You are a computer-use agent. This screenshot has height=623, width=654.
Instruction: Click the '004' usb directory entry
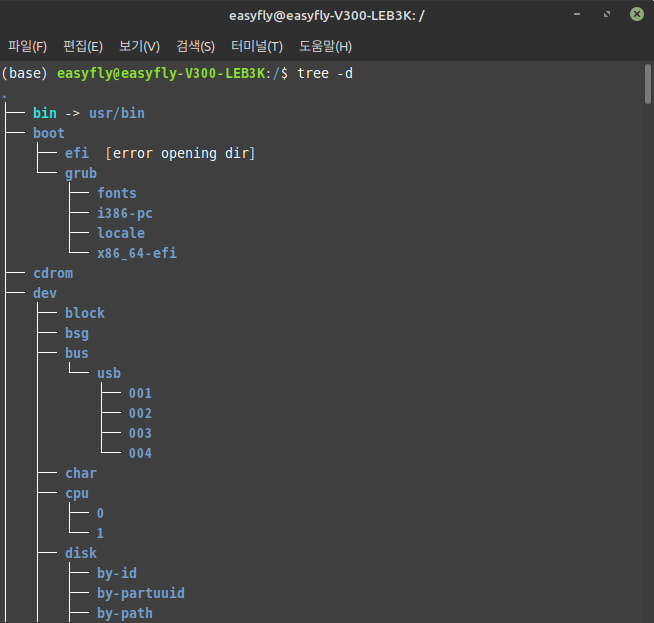140,454
